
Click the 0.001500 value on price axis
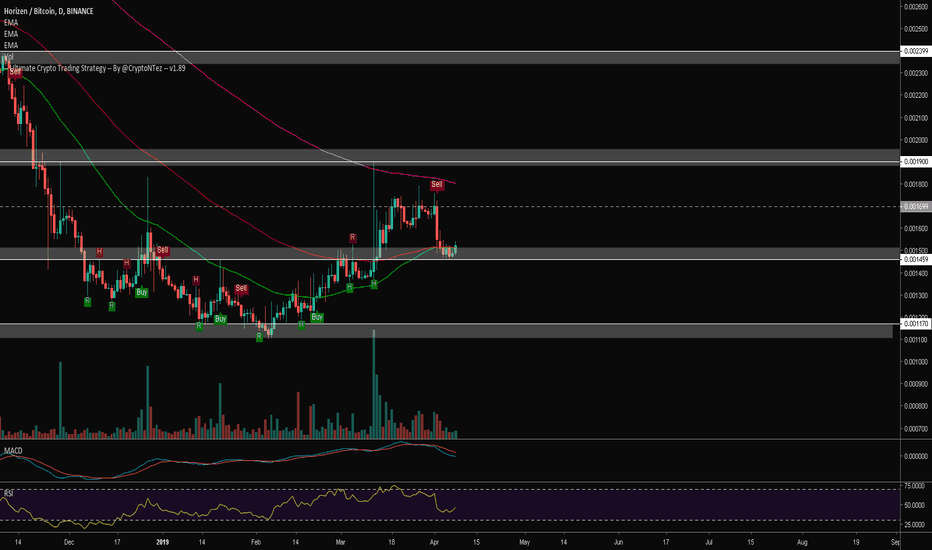click(x=916, y=251)
